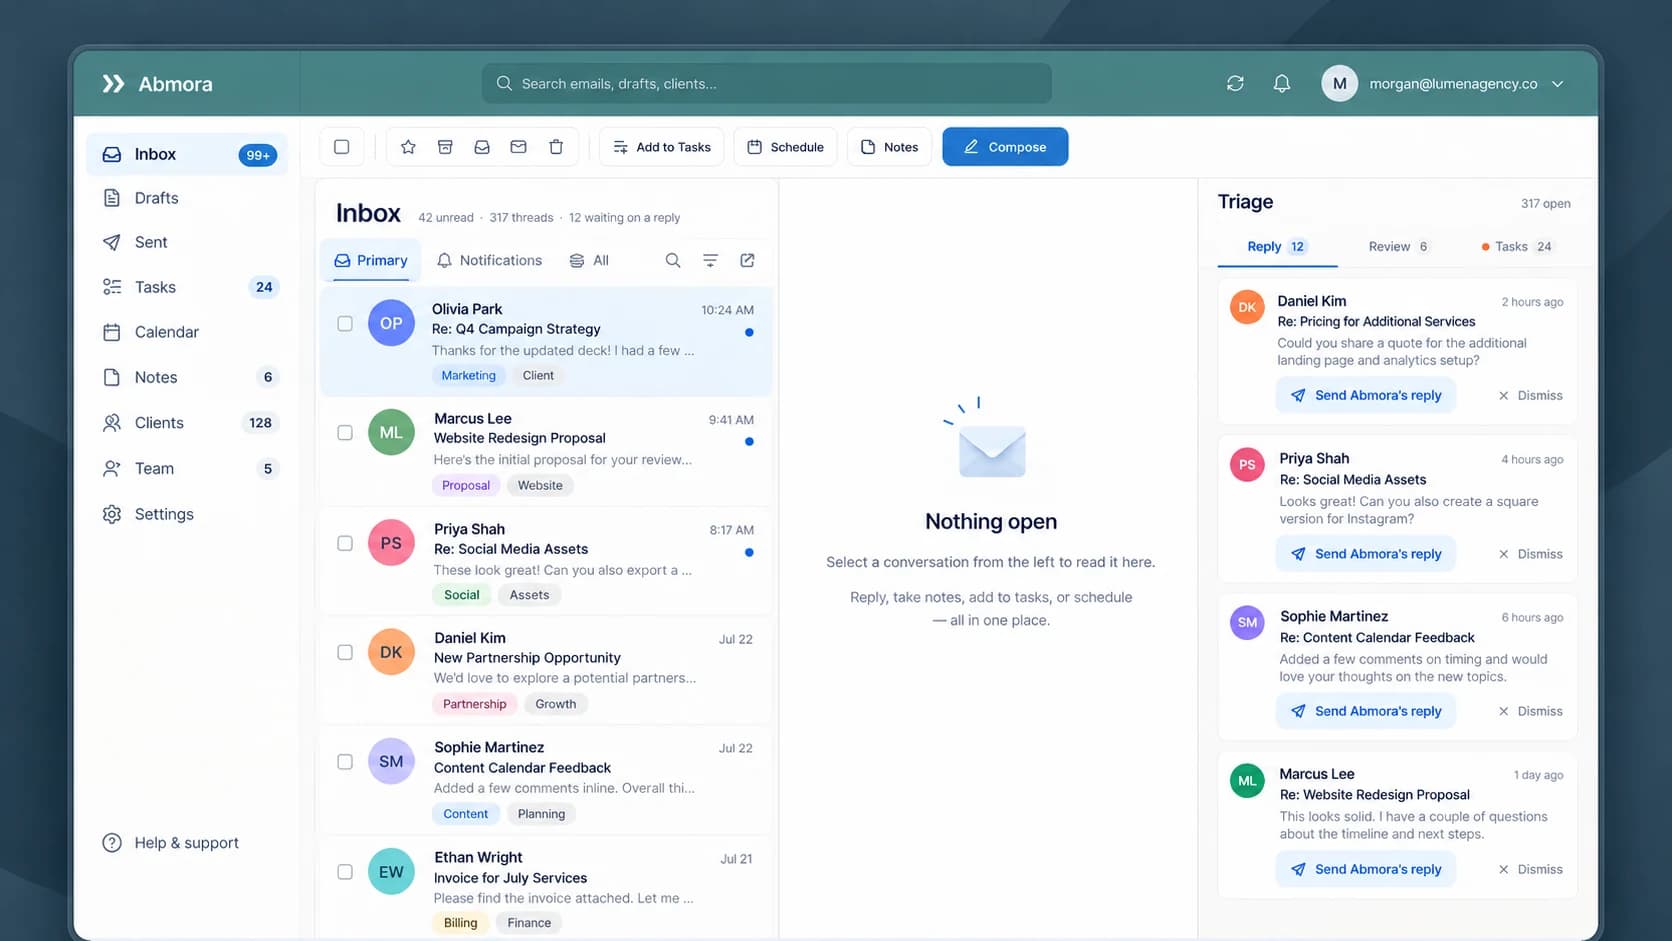The image size is (1672, 941).
Task: Click the Schedule button
Action: (786, 147)
